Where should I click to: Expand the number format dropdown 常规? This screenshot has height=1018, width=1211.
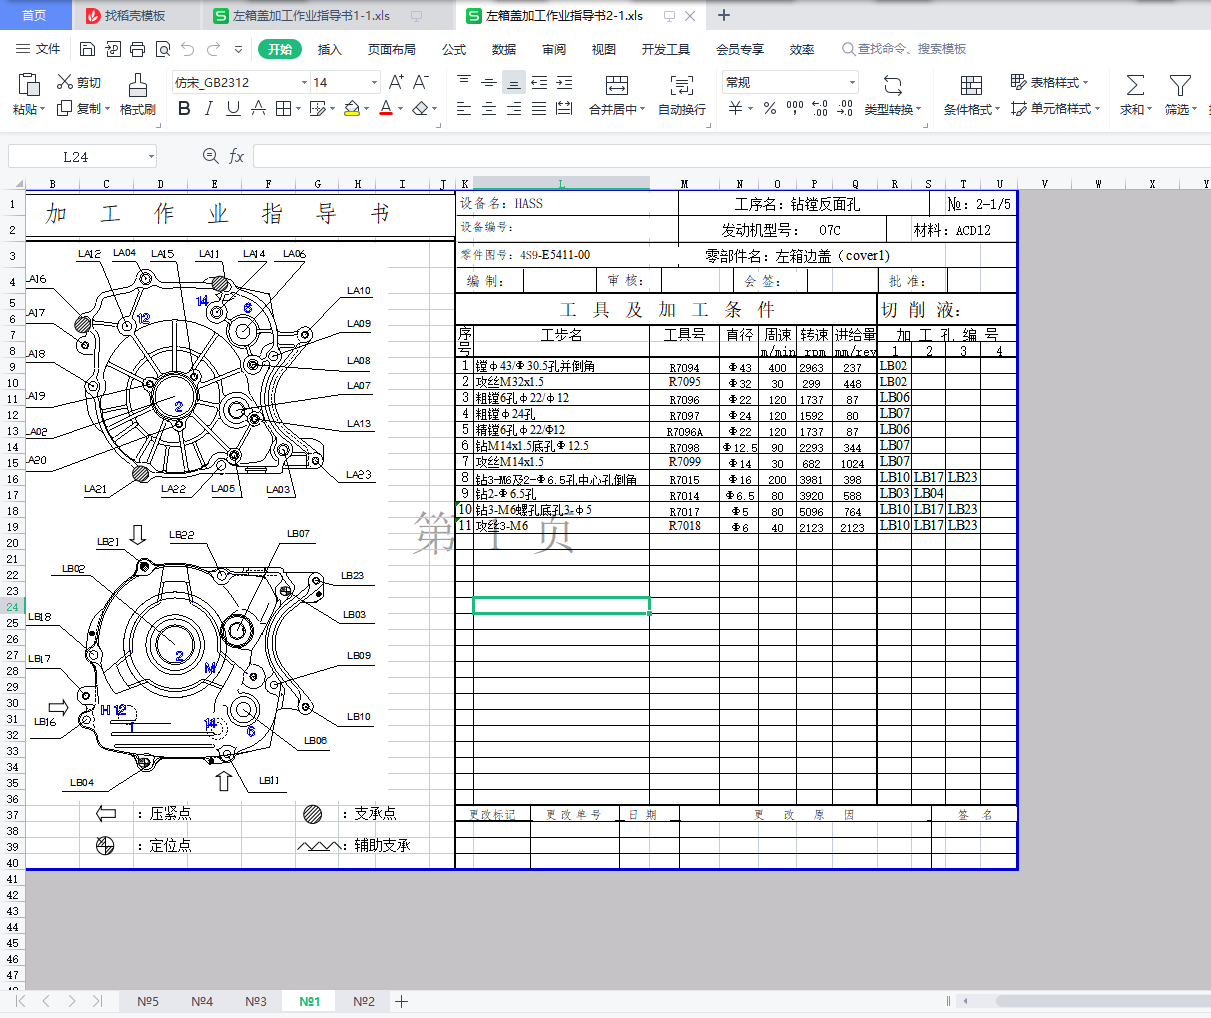coord(852,82)
